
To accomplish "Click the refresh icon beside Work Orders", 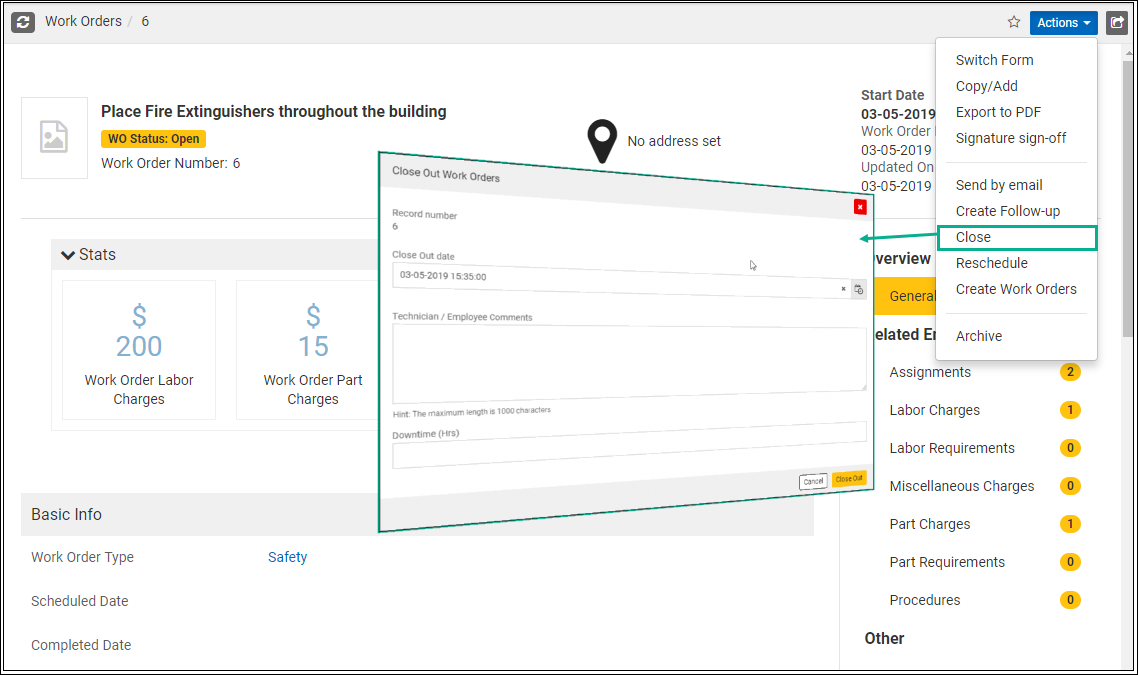I will pyautogui.click(x=23, y=22).
